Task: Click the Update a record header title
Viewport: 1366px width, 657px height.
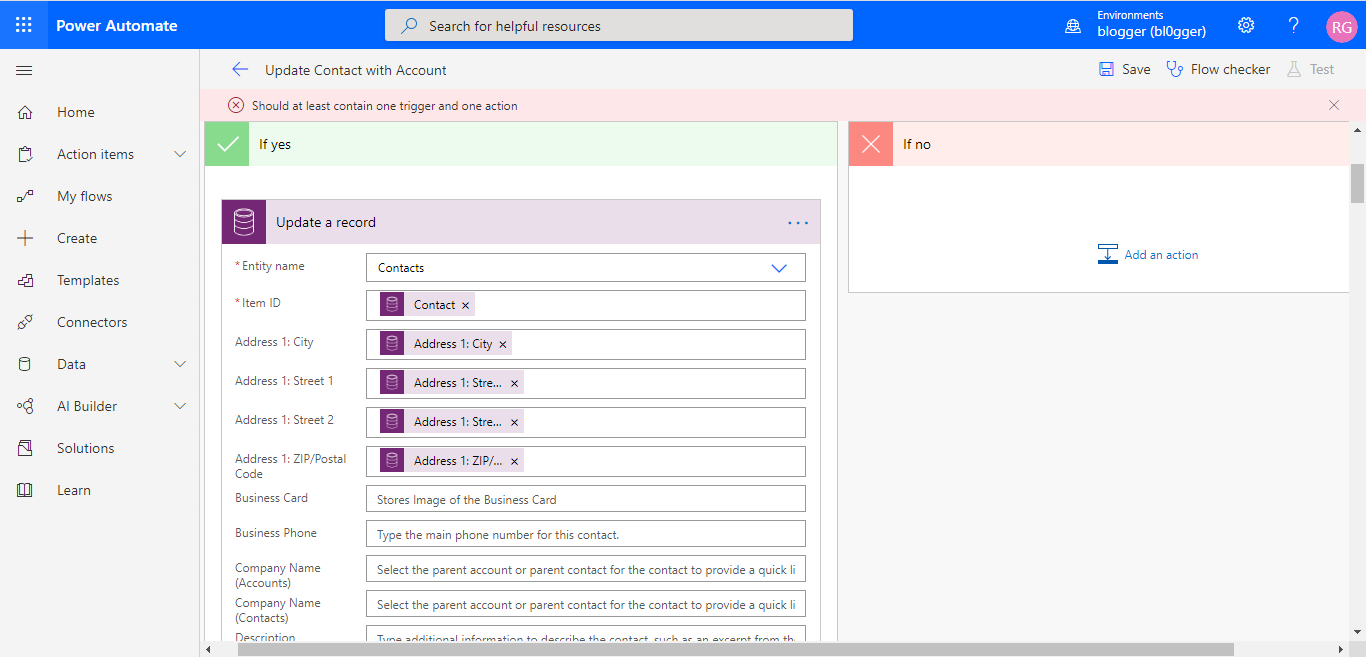Action: tap(326, 222)
